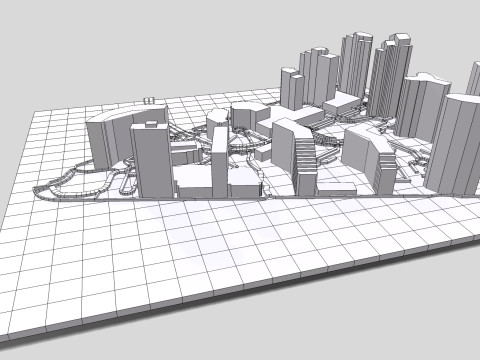
Task: Select the front tower with rooftop box
Action: (x=153, y=159)
